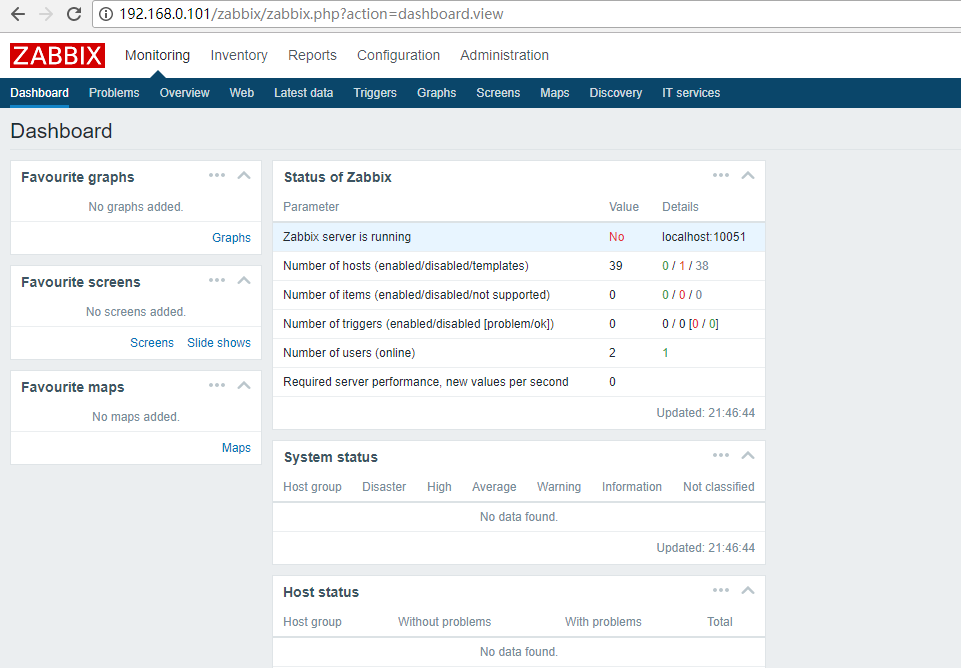The image size is (961, 668).
Task: Click the Not classified column header
Action: point(719,487)
